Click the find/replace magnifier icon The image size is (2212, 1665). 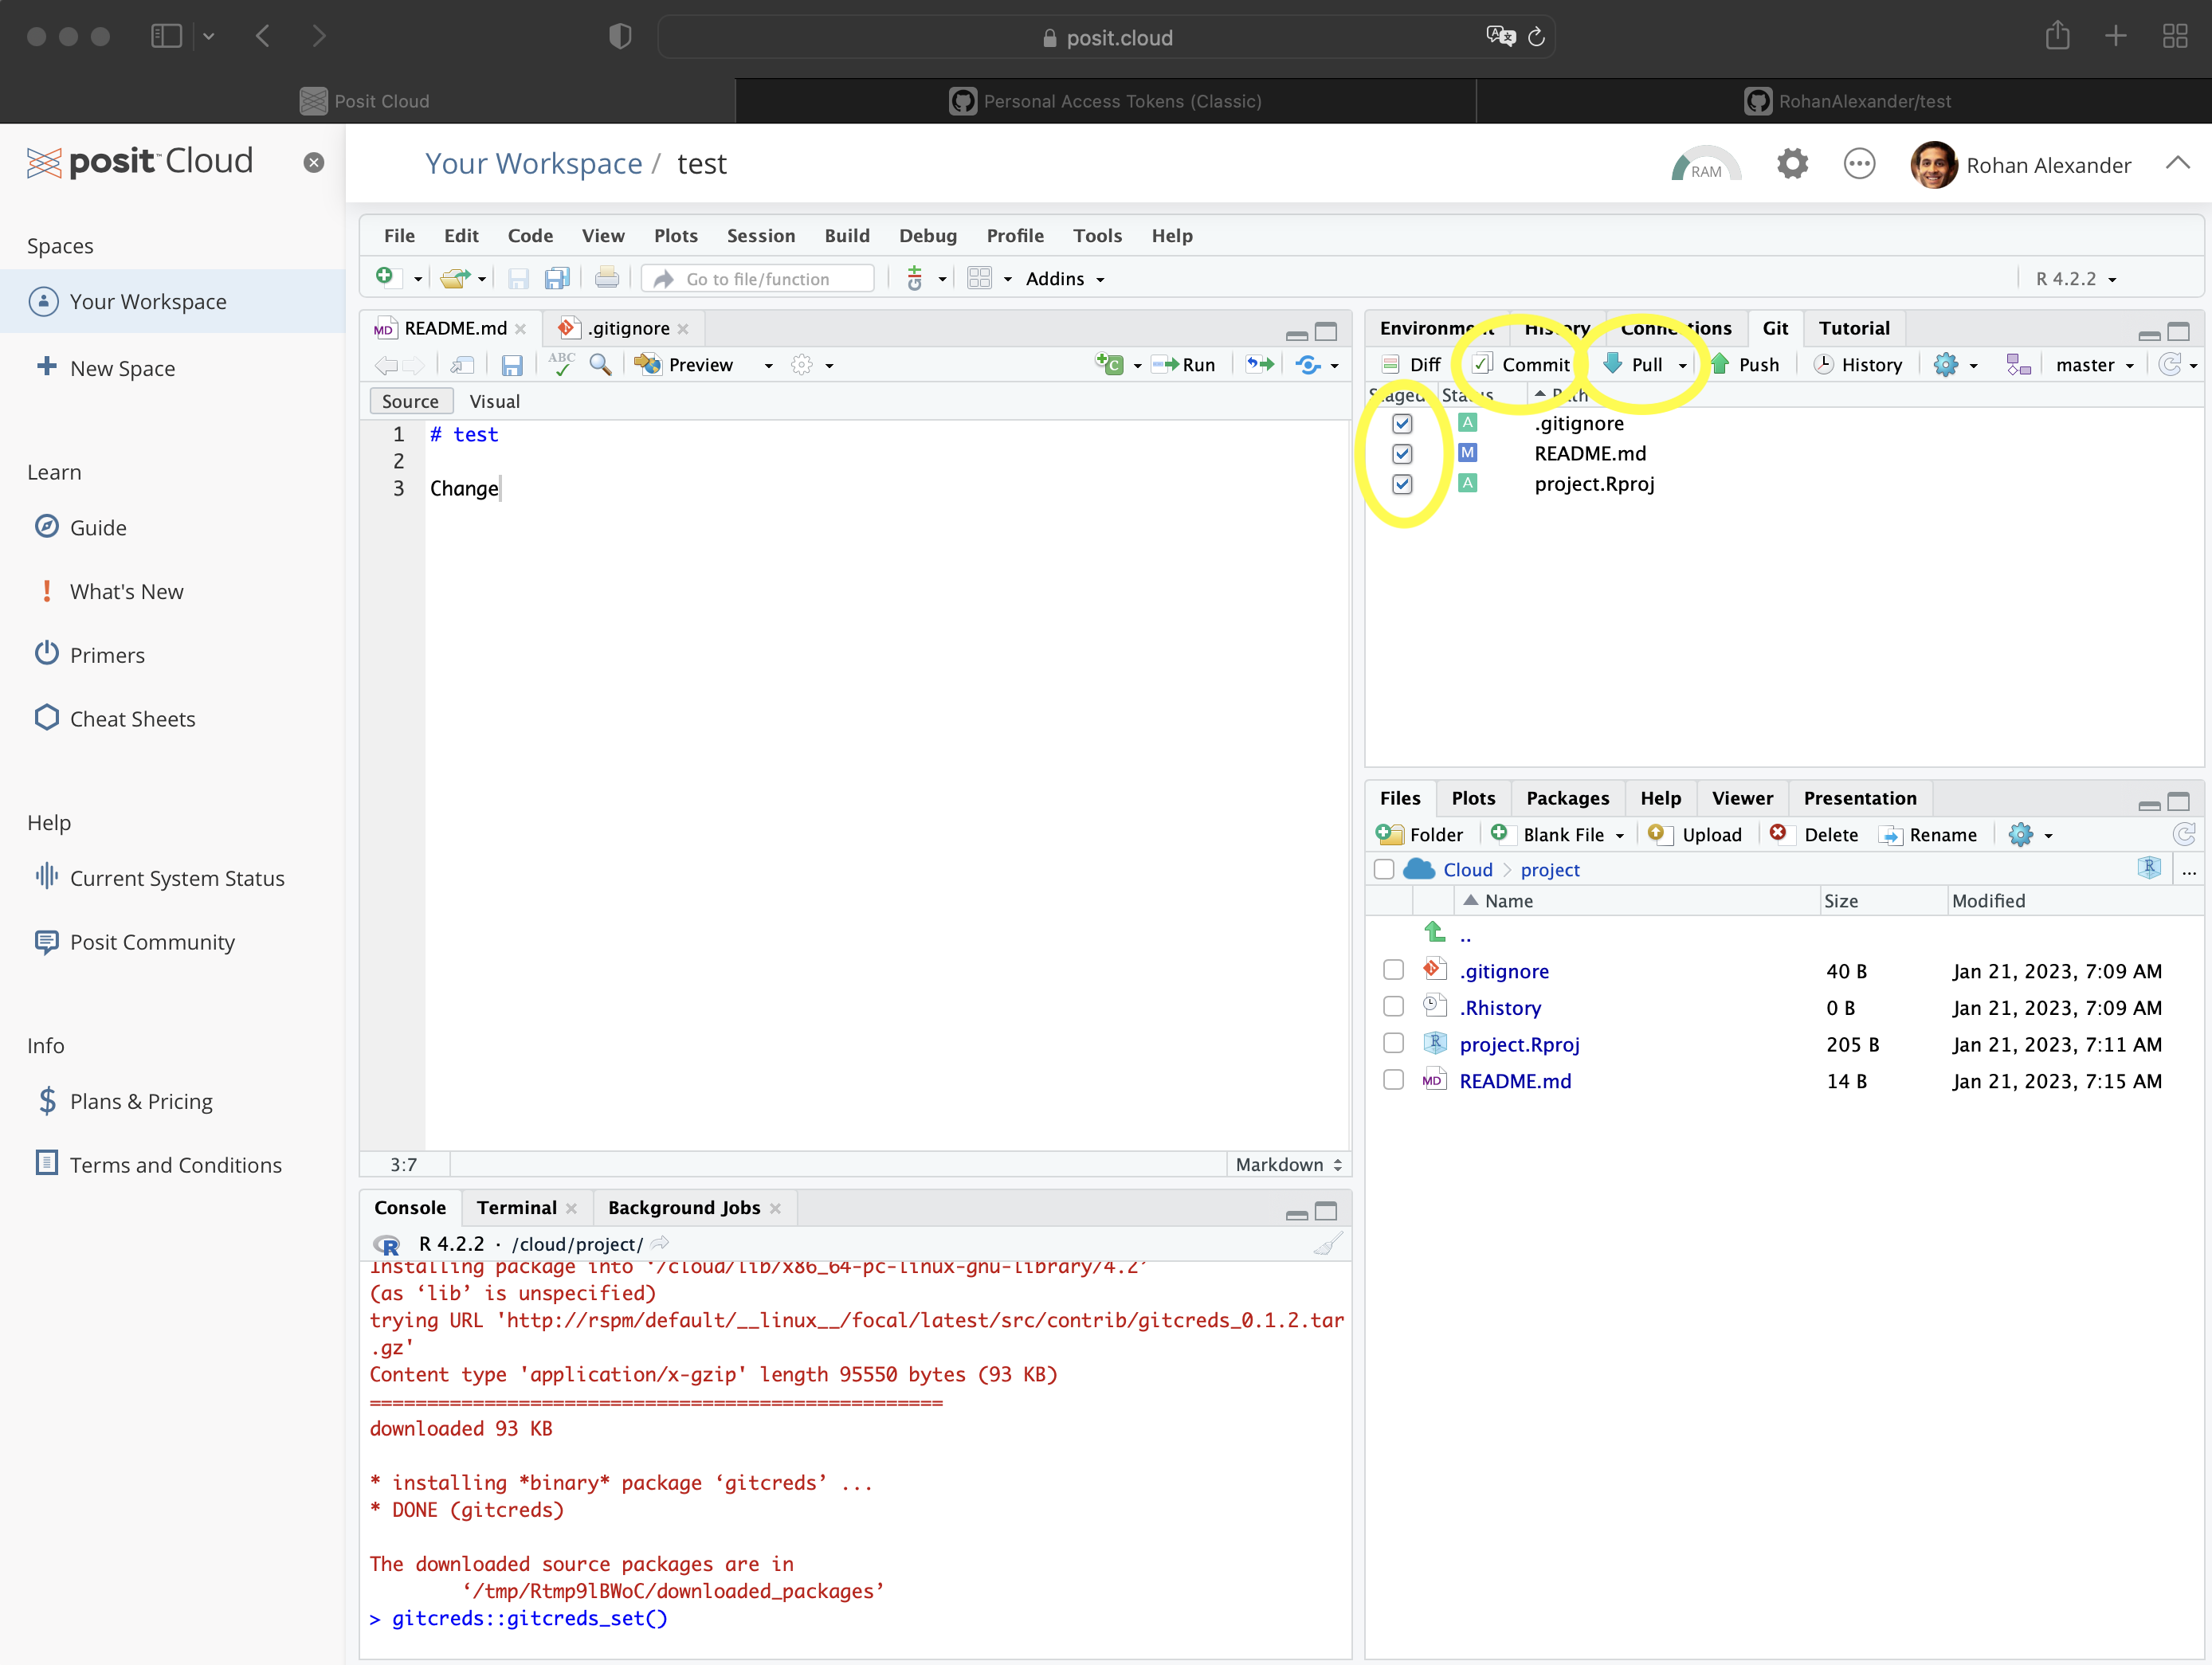pos(600,365)
